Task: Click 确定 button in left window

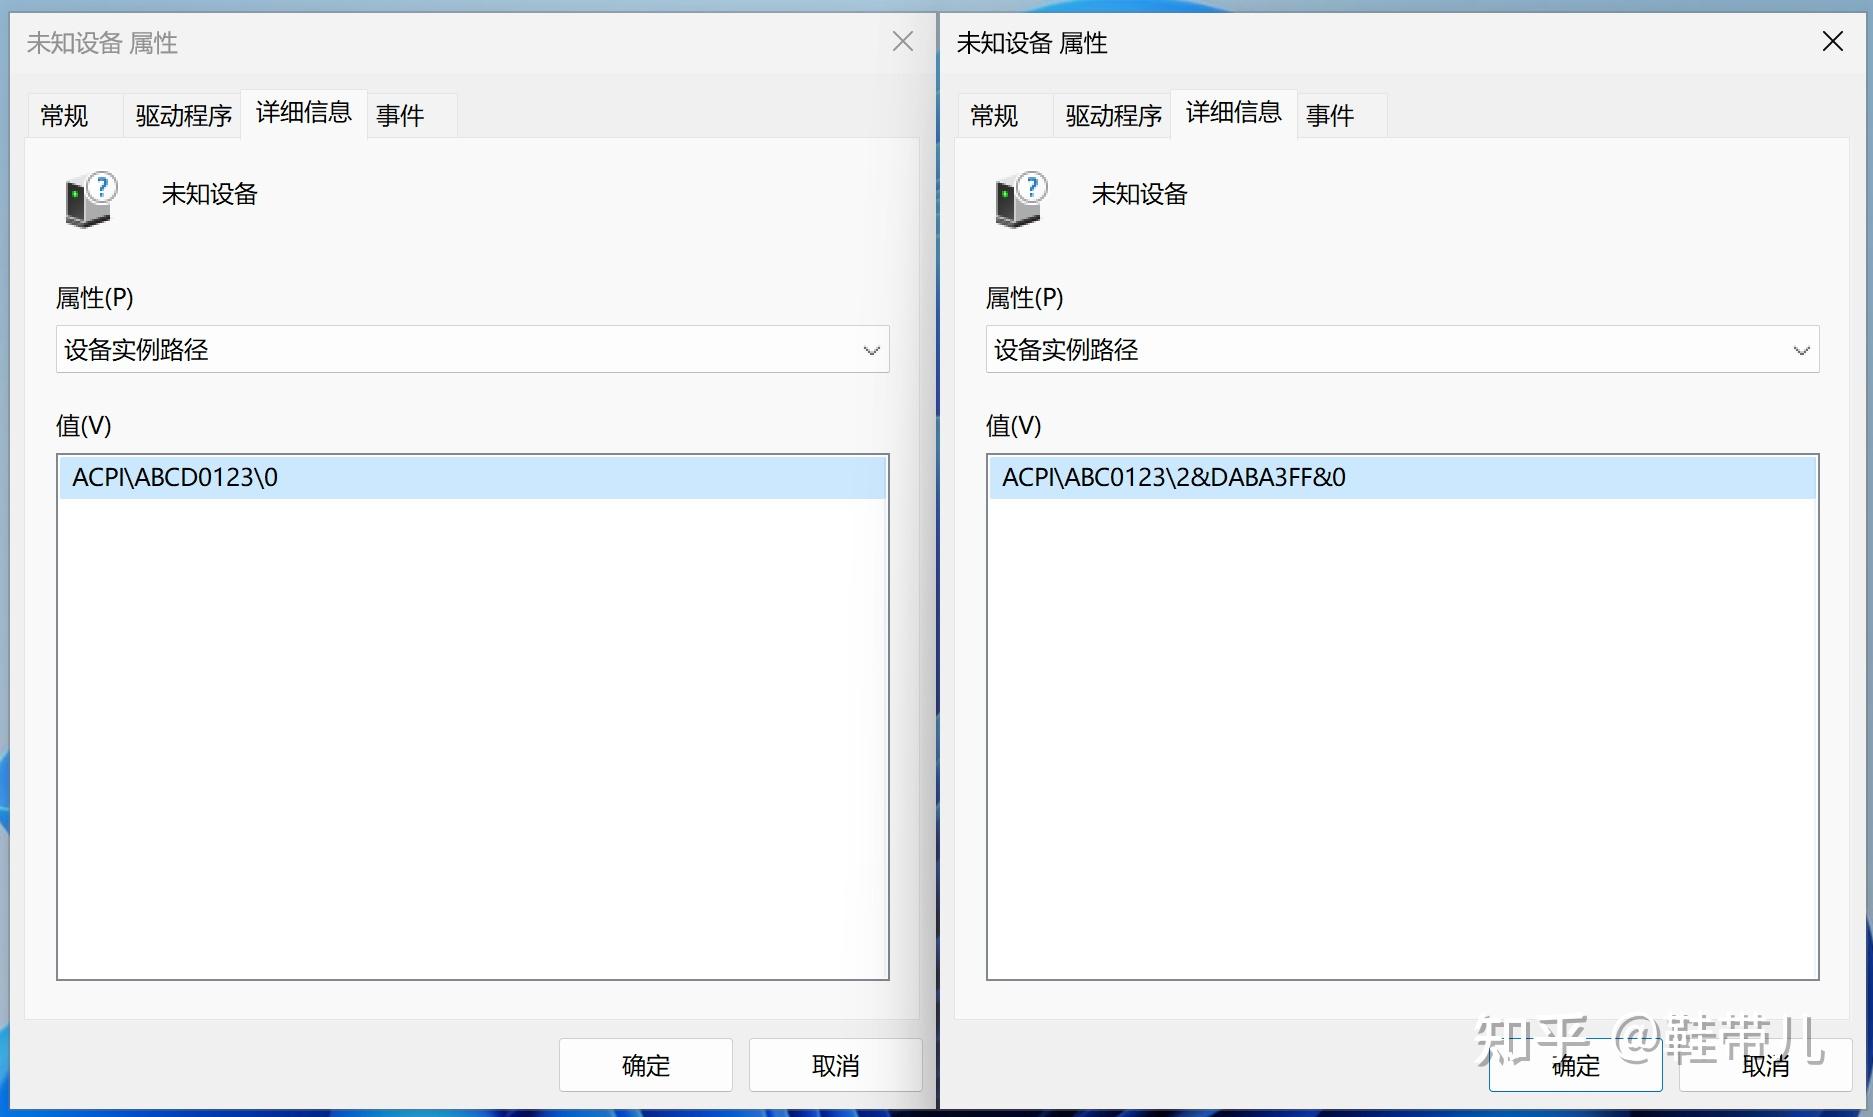Action: point(646,1065)
